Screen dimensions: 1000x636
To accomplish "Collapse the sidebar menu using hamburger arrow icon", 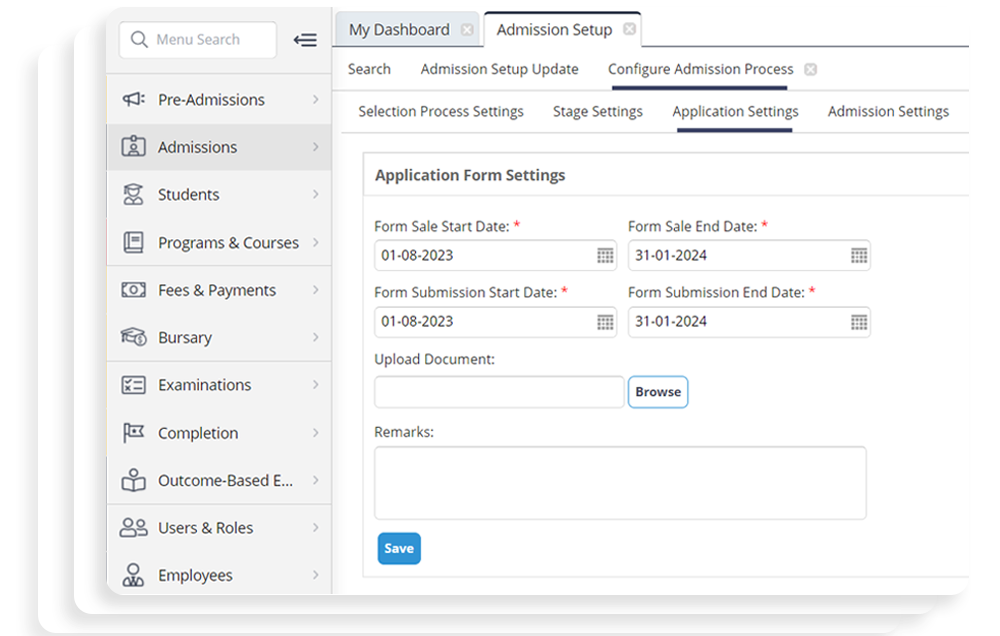I will click(x=305, y=40).
